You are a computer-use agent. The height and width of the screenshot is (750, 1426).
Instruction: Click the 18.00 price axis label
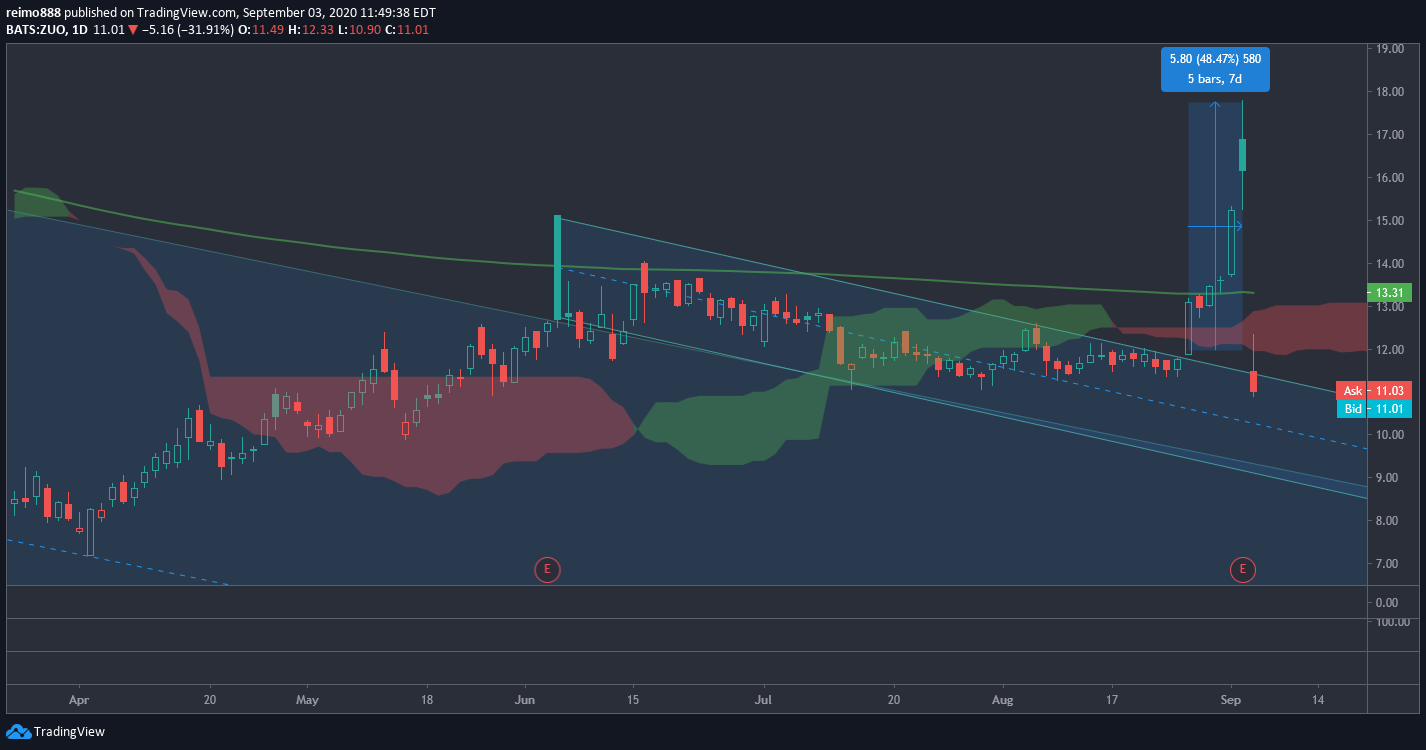pyautogui.click(x=1391, y=92)
